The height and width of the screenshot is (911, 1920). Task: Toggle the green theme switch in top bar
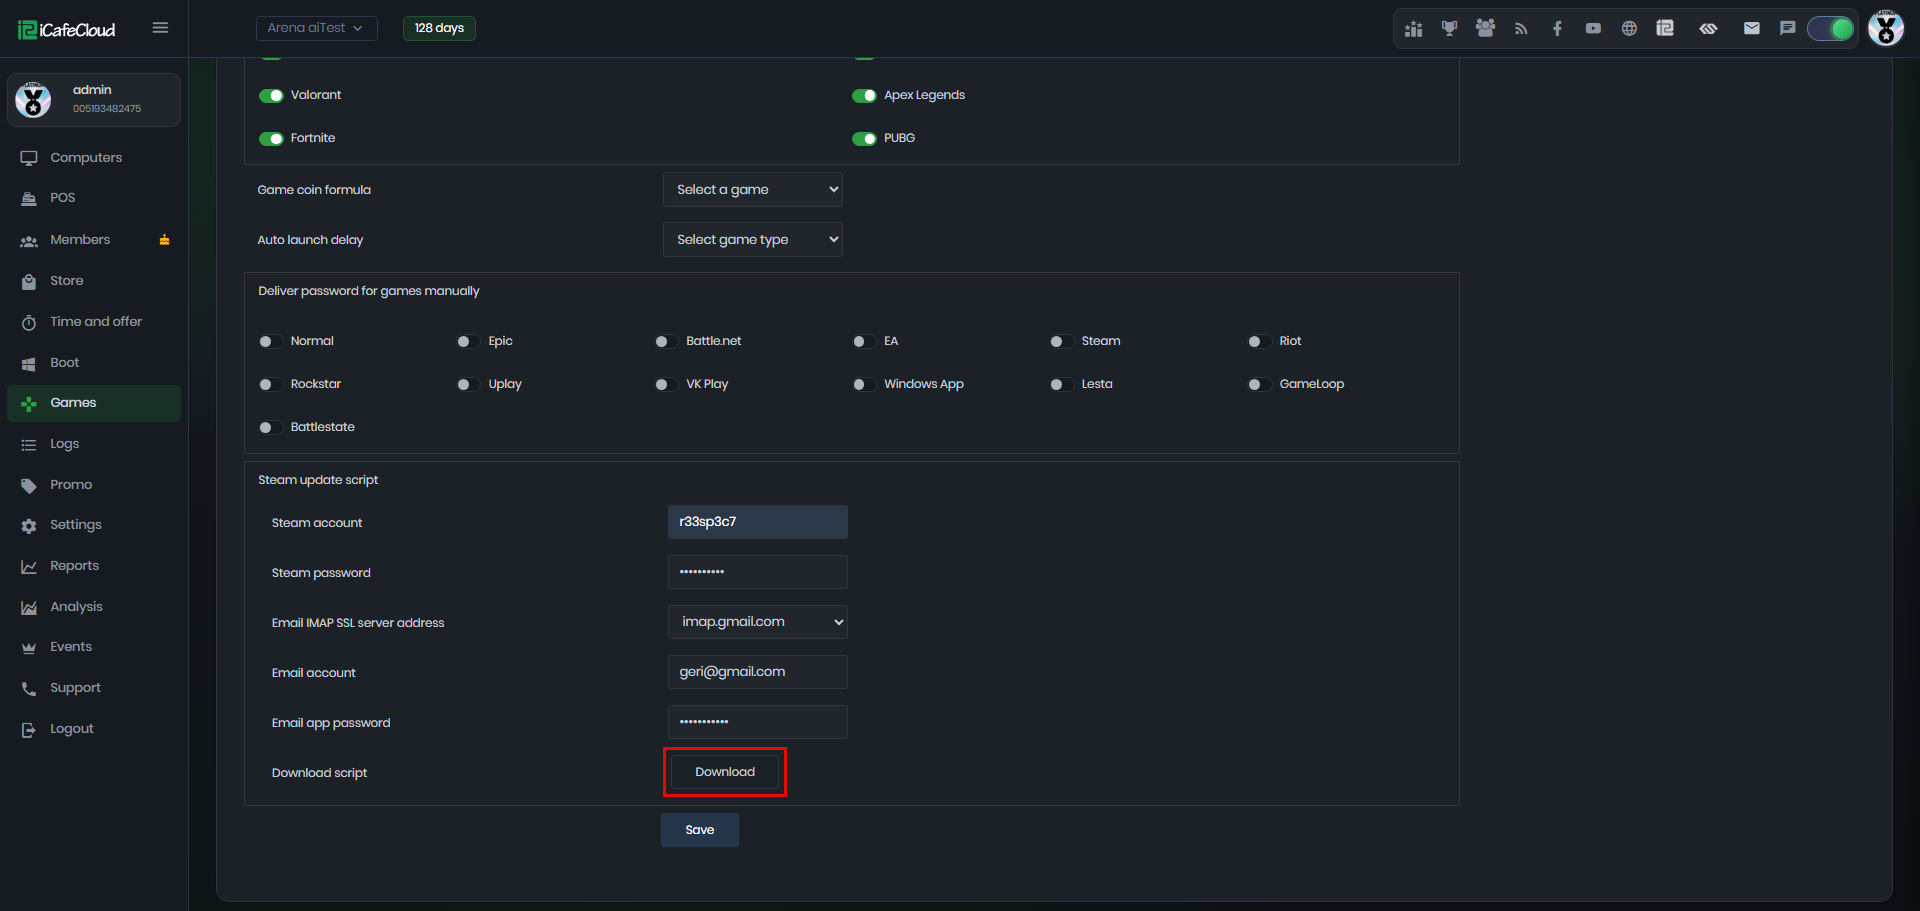tap(1831, 29)
